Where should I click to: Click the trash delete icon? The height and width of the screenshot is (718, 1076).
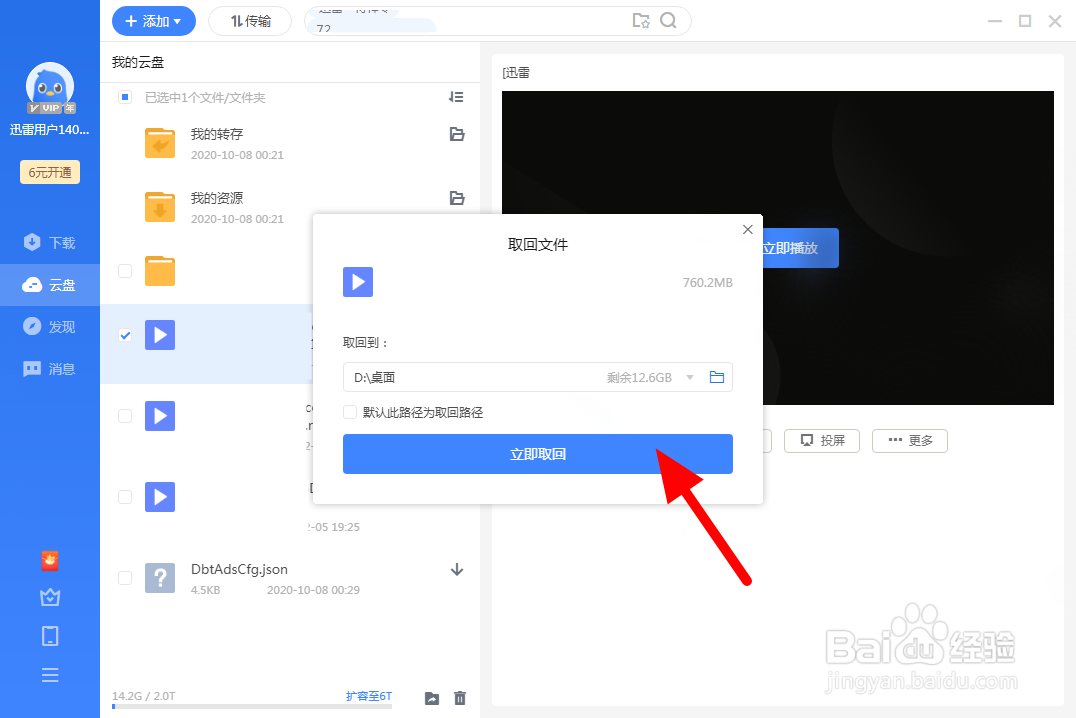tap(460, 698)
